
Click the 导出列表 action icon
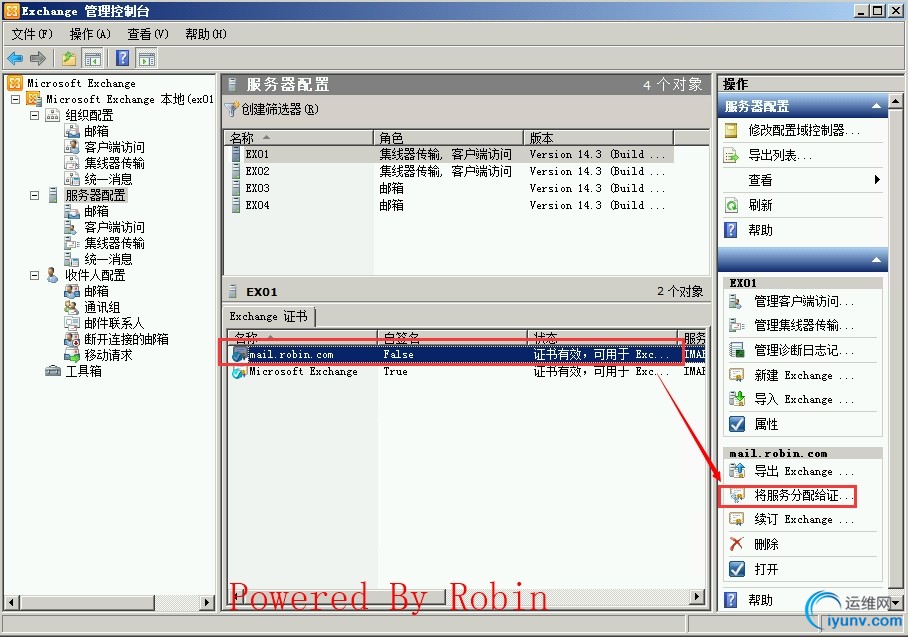pos(731,155)
